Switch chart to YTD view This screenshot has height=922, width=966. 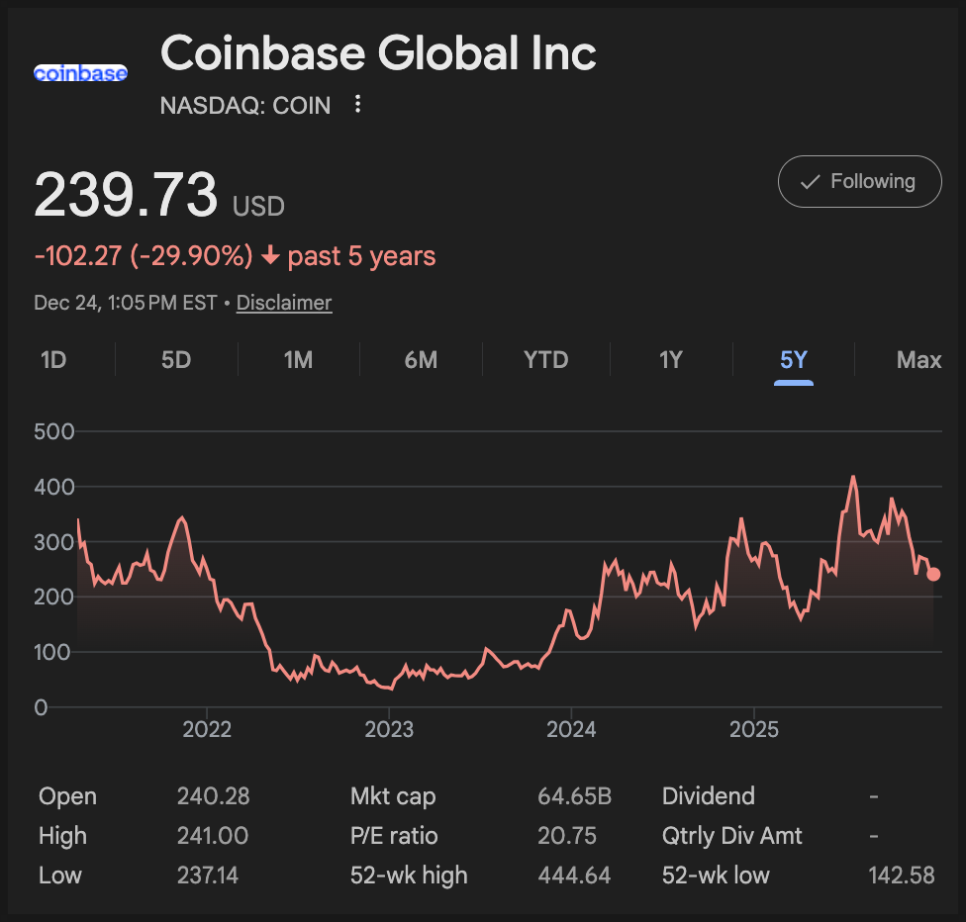coord(546,360)
